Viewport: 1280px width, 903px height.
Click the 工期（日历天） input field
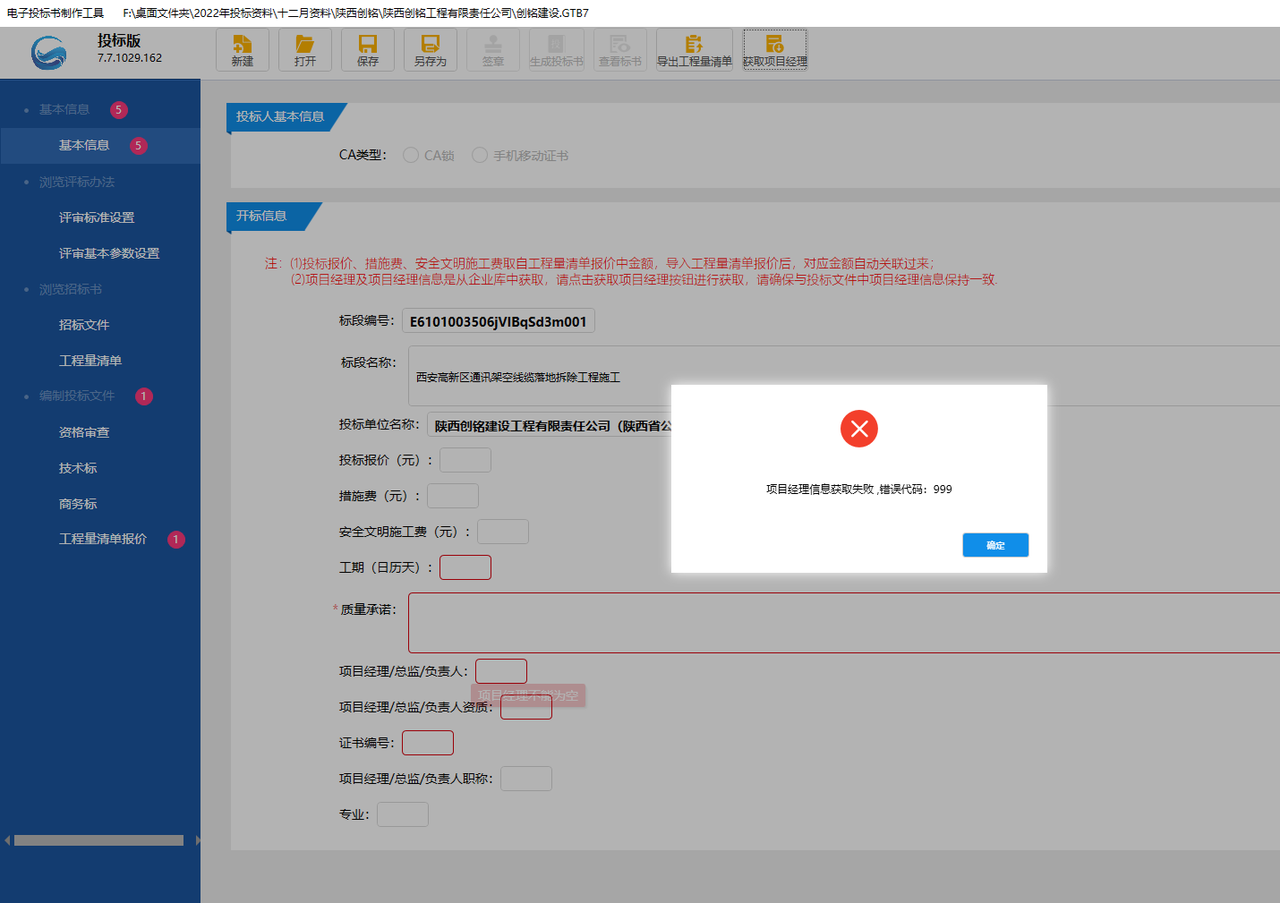point(465,567)
